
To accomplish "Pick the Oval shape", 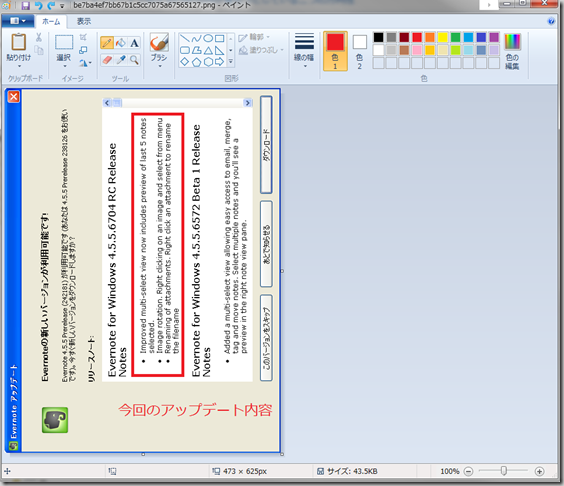I will (208, 38).
